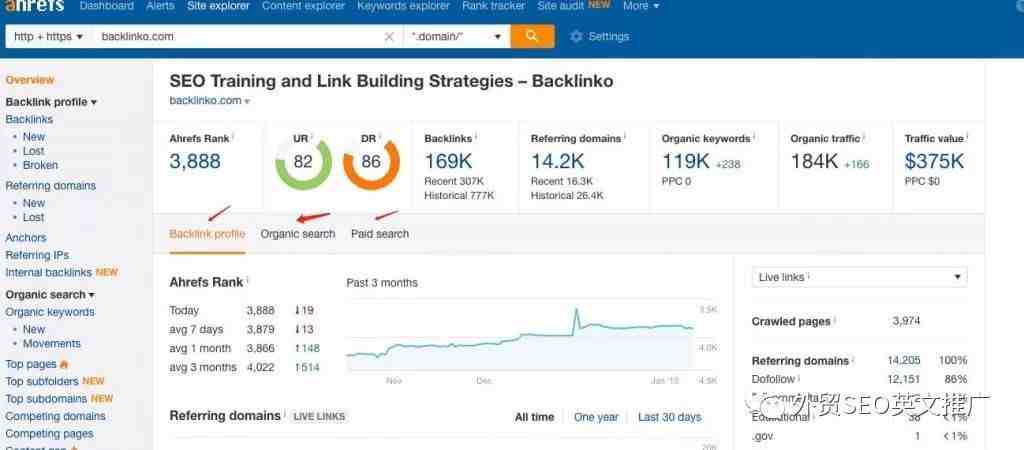Open the *.domain/* mode dropdown
Screen dimensions: 1024x450
[457, 37]
